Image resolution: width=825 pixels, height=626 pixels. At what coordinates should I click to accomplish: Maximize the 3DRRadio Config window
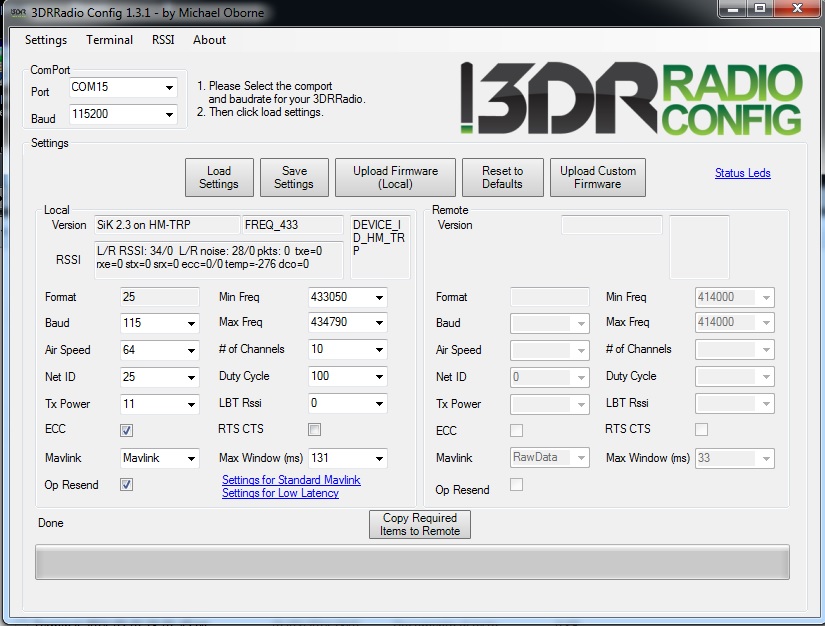pos(760,8)
